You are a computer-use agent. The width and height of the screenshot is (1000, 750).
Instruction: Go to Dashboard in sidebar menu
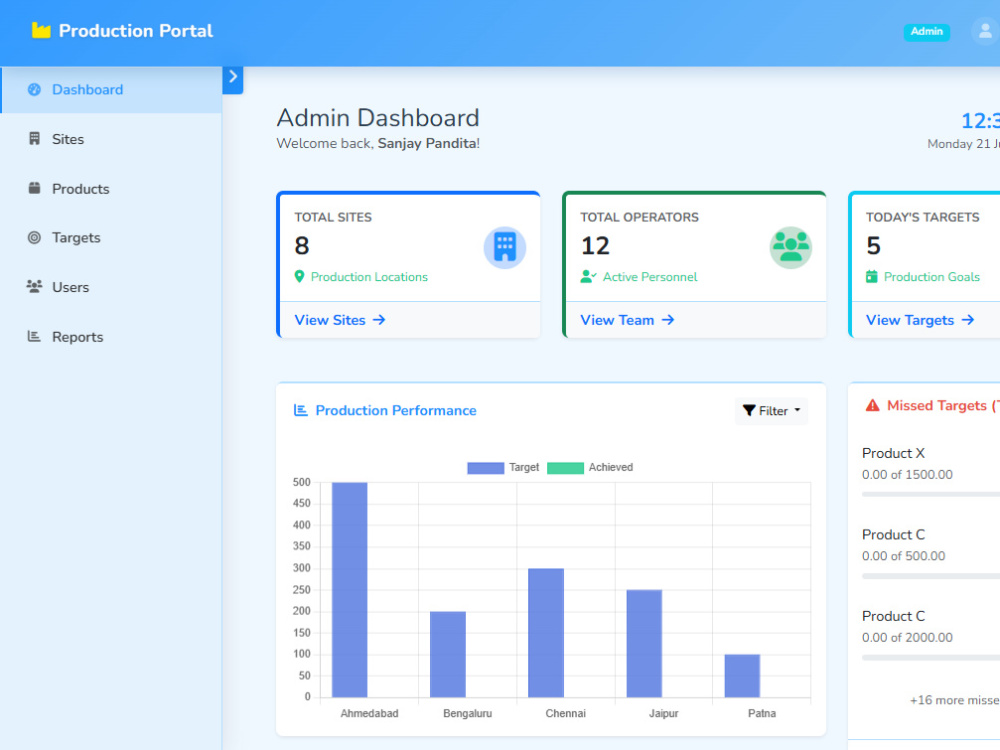pos(111,90)
